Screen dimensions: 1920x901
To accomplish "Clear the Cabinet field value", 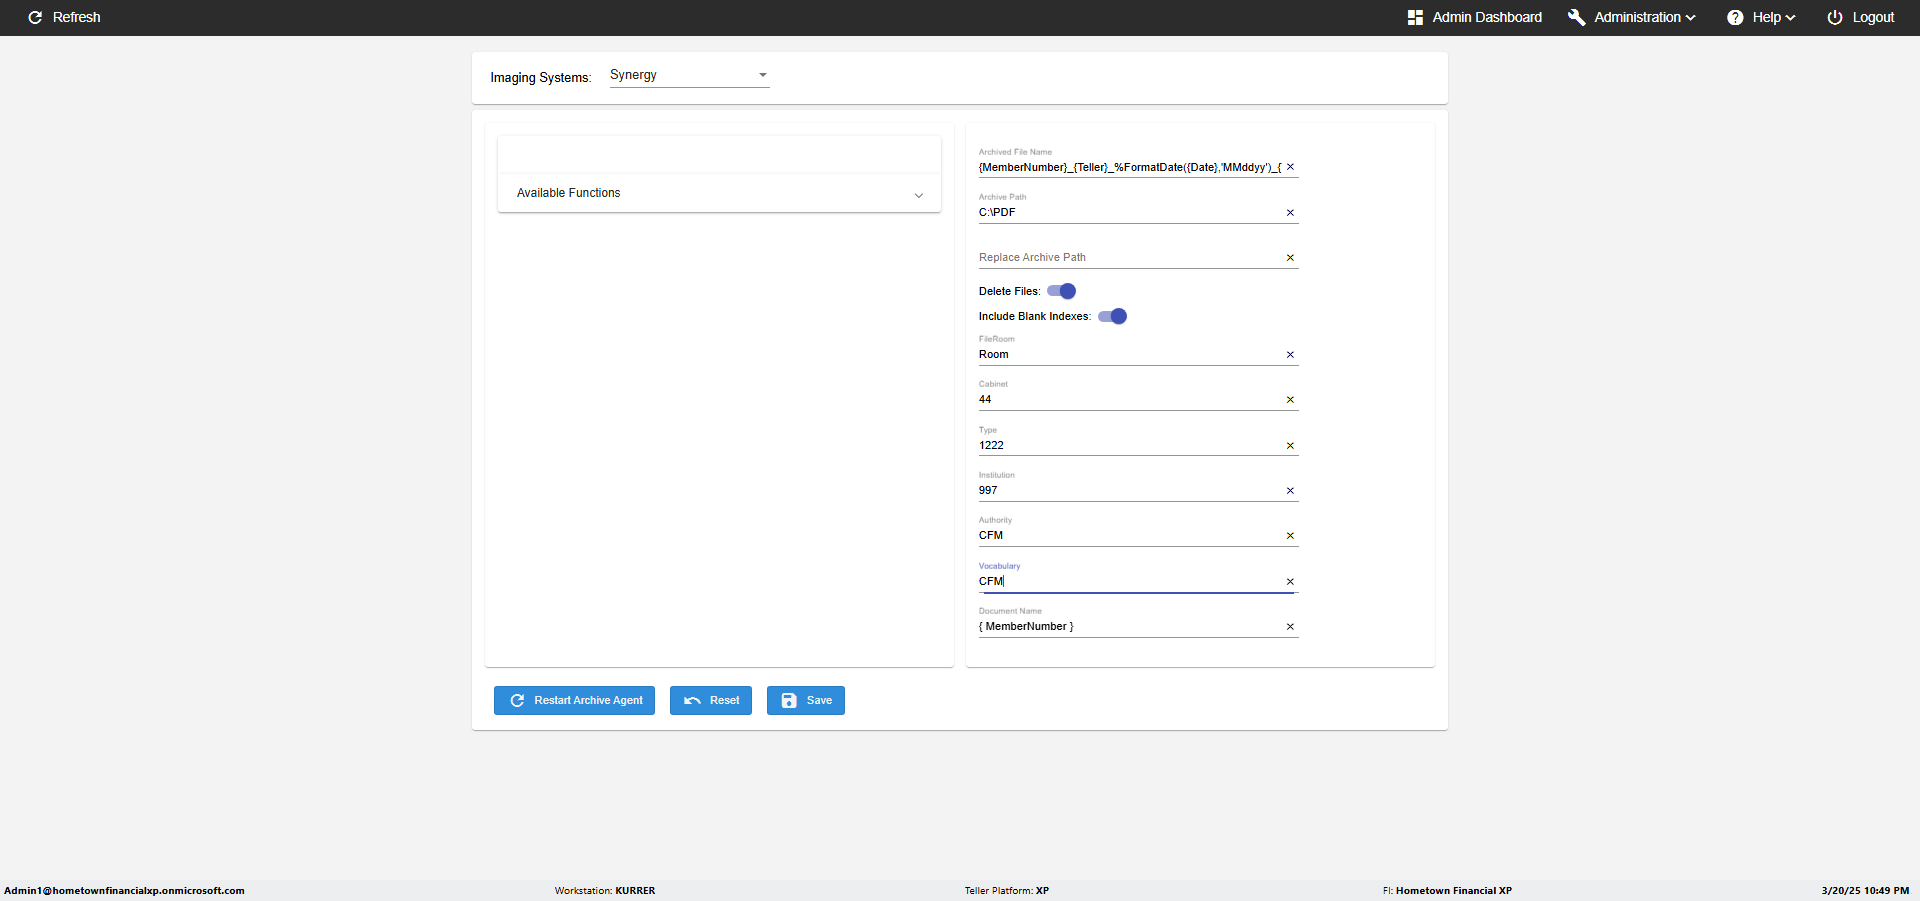I will 1290,400.
